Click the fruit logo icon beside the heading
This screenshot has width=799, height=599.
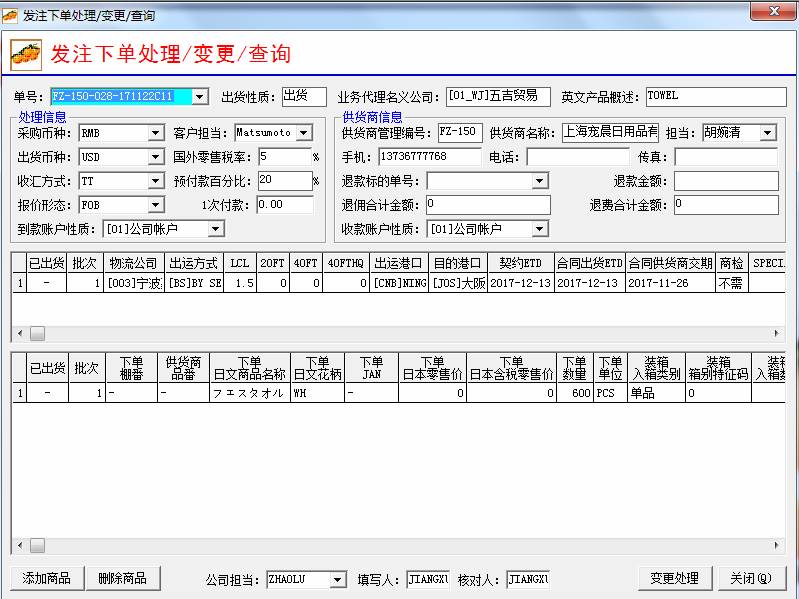click(26, 54)
